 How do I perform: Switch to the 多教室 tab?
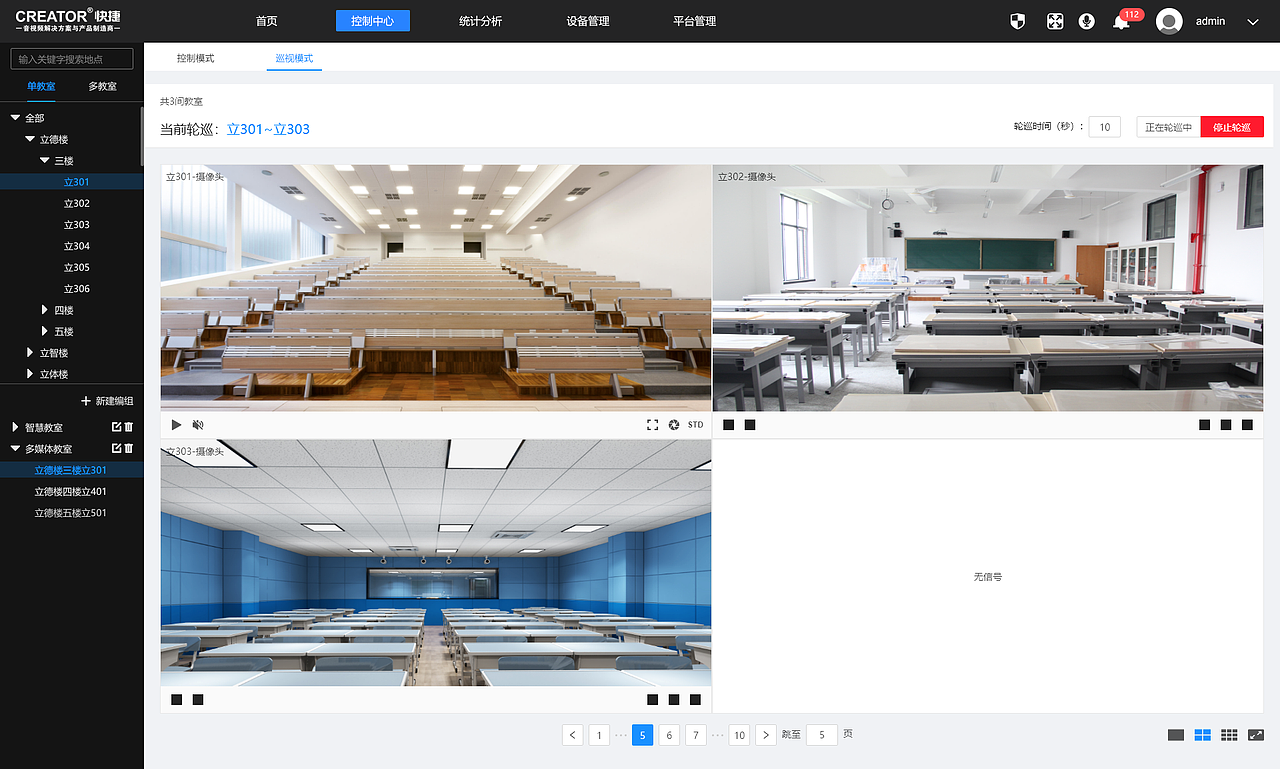pos(102,86)
